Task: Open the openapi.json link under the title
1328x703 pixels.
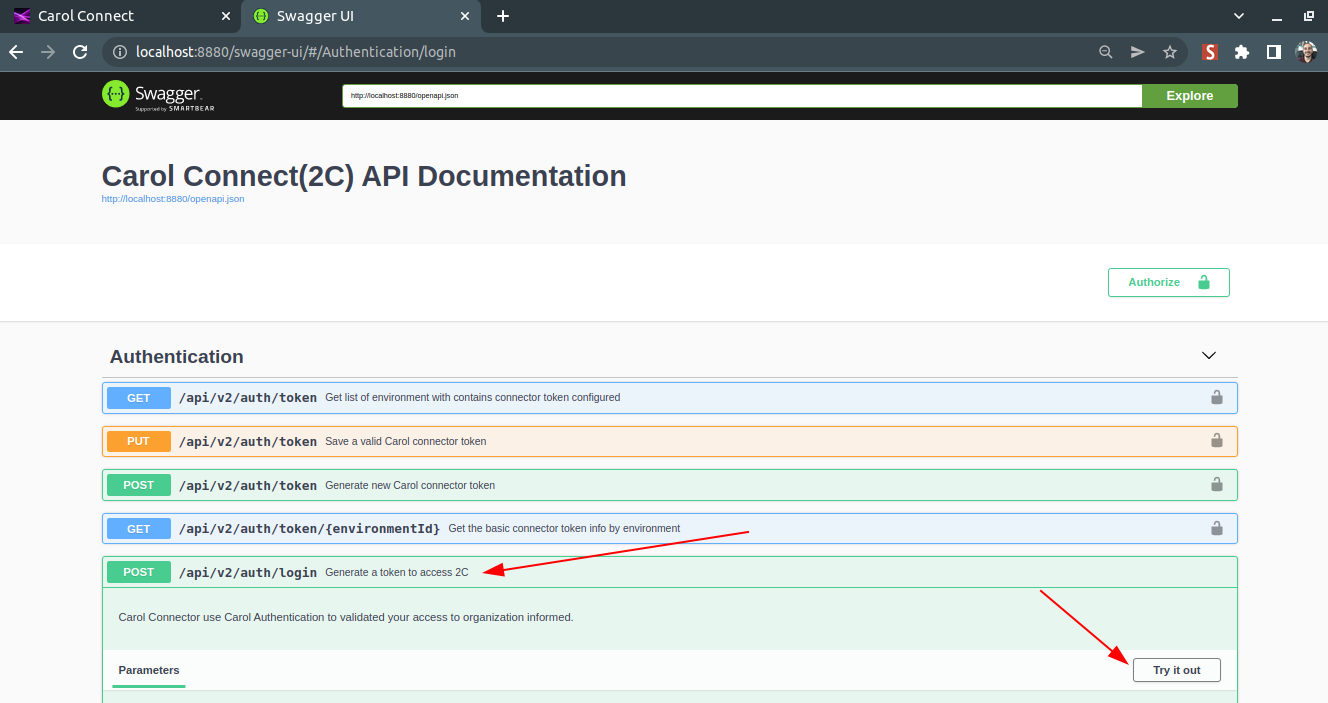Action: [173, 199]
